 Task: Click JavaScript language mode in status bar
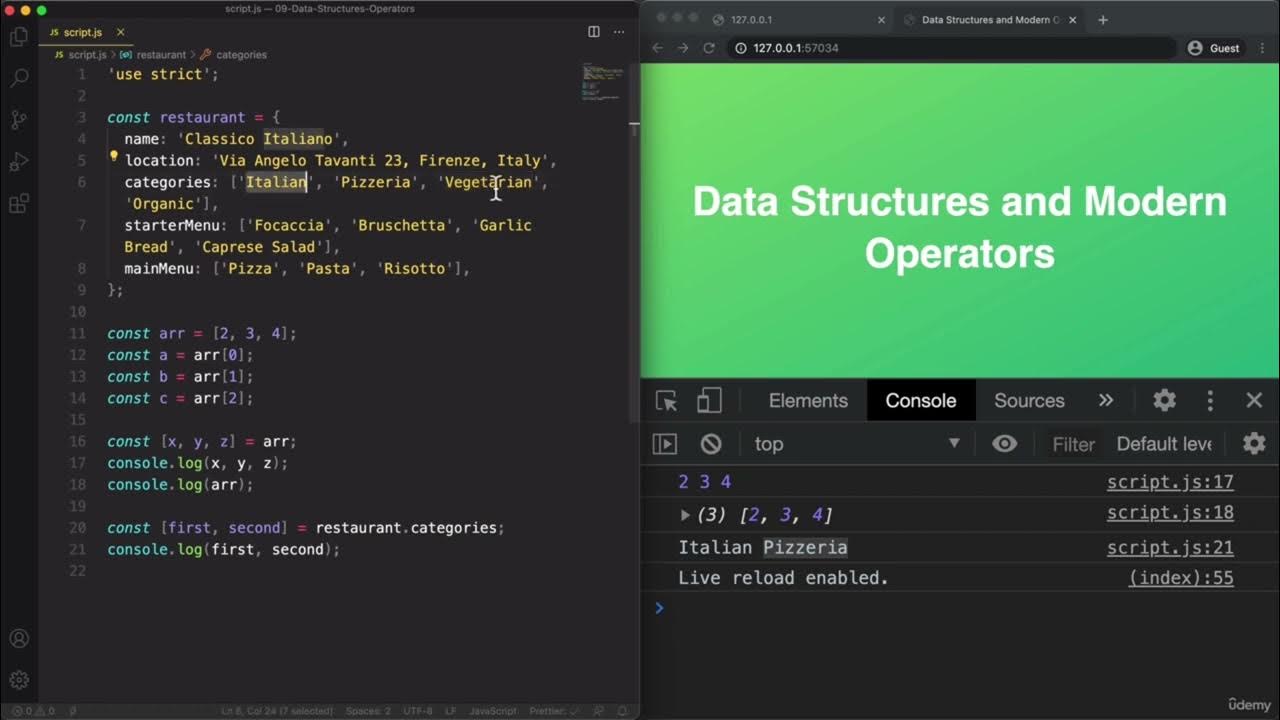point(492,711)
